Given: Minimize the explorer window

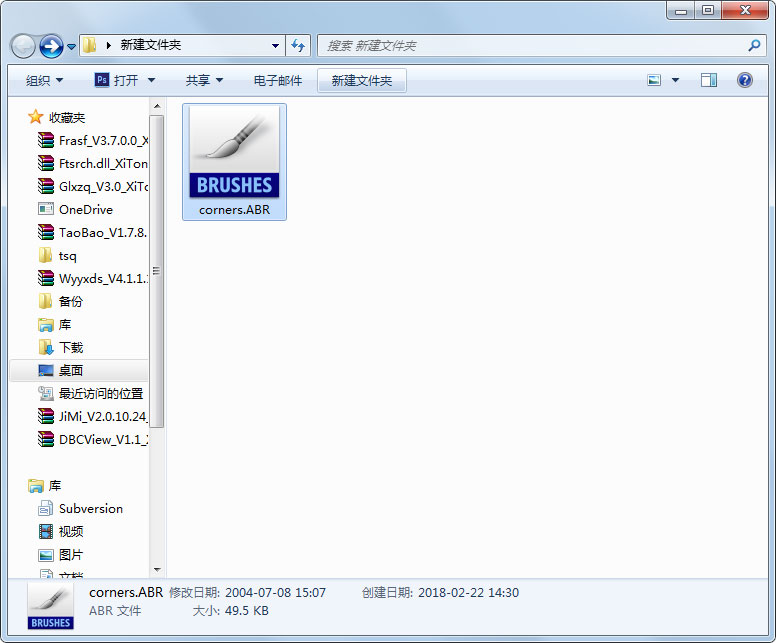Looking at the screenshot, I should pyautogui.click(x=681, y=10).
